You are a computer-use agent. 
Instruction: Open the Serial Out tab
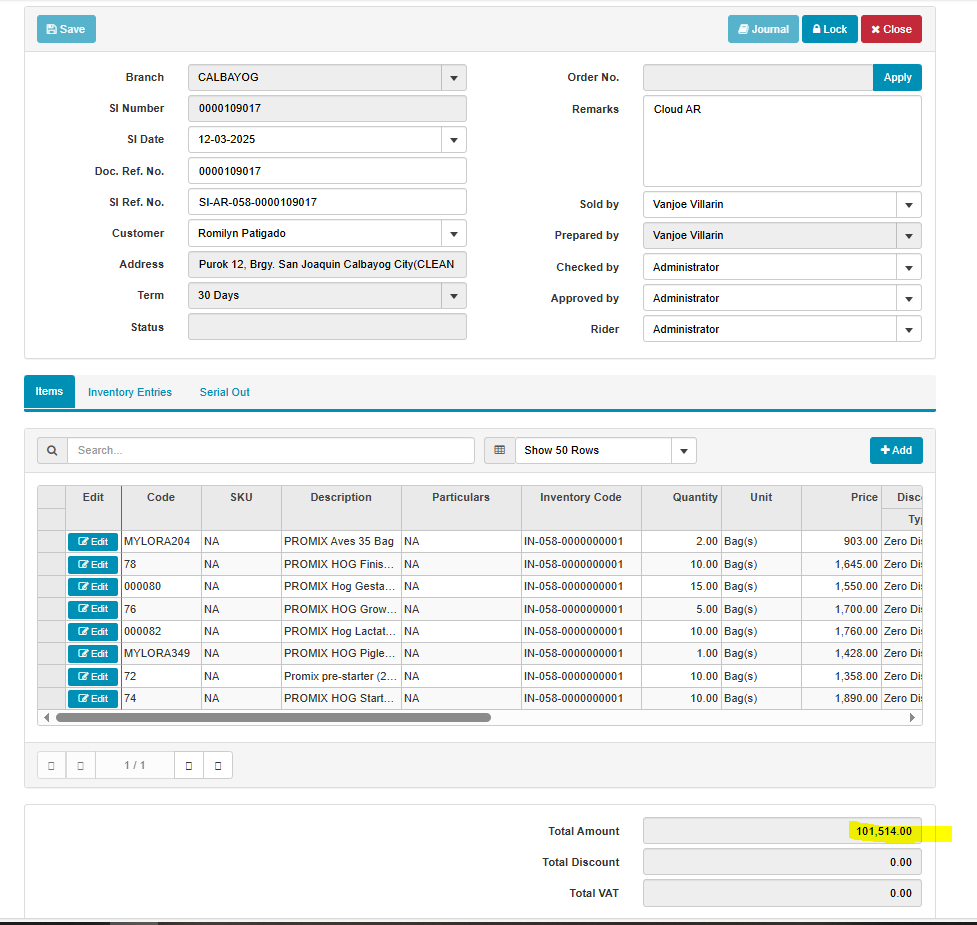[225, 392]
